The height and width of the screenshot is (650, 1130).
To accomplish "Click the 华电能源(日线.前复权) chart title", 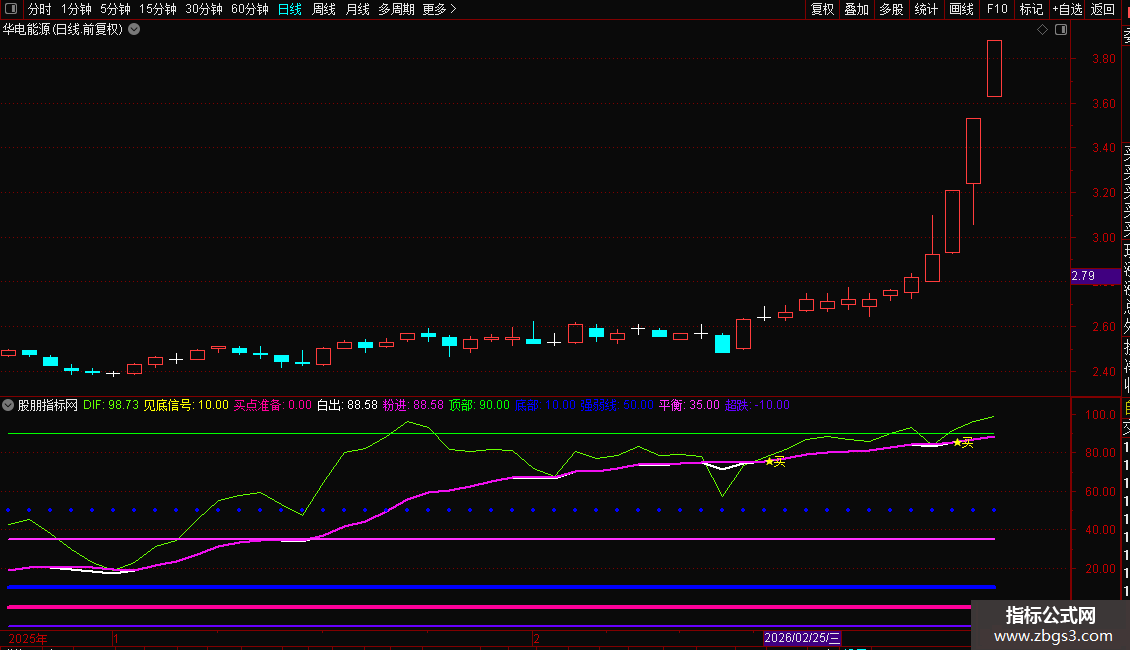I will [x=63, y=30].
